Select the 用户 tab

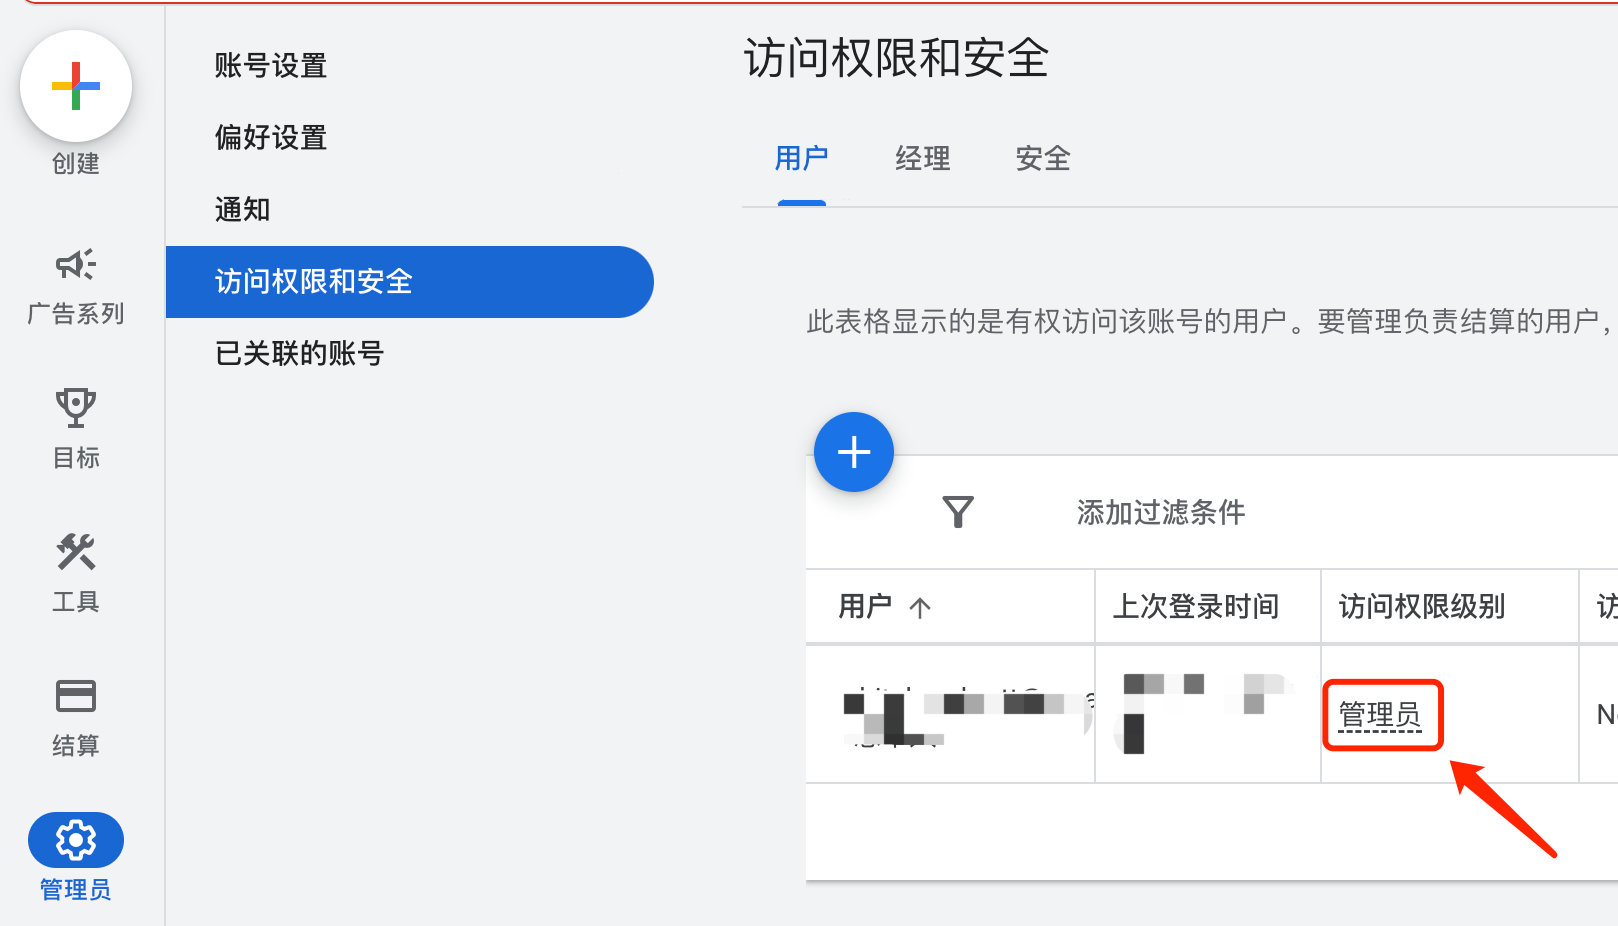tap(801, 159)
